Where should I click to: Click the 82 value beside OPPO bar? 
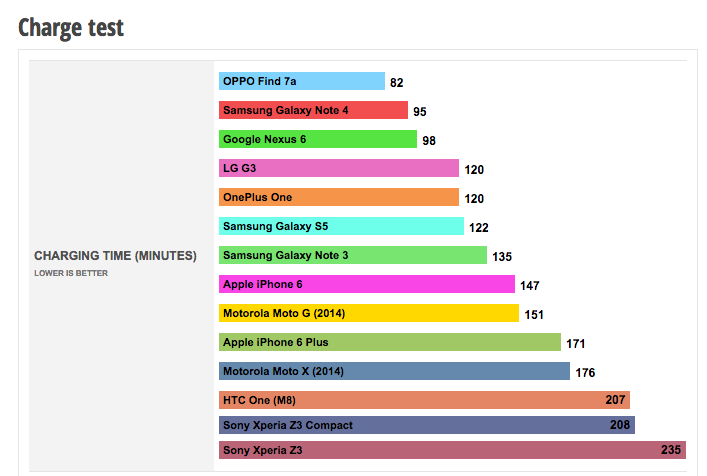pos(397,83)
